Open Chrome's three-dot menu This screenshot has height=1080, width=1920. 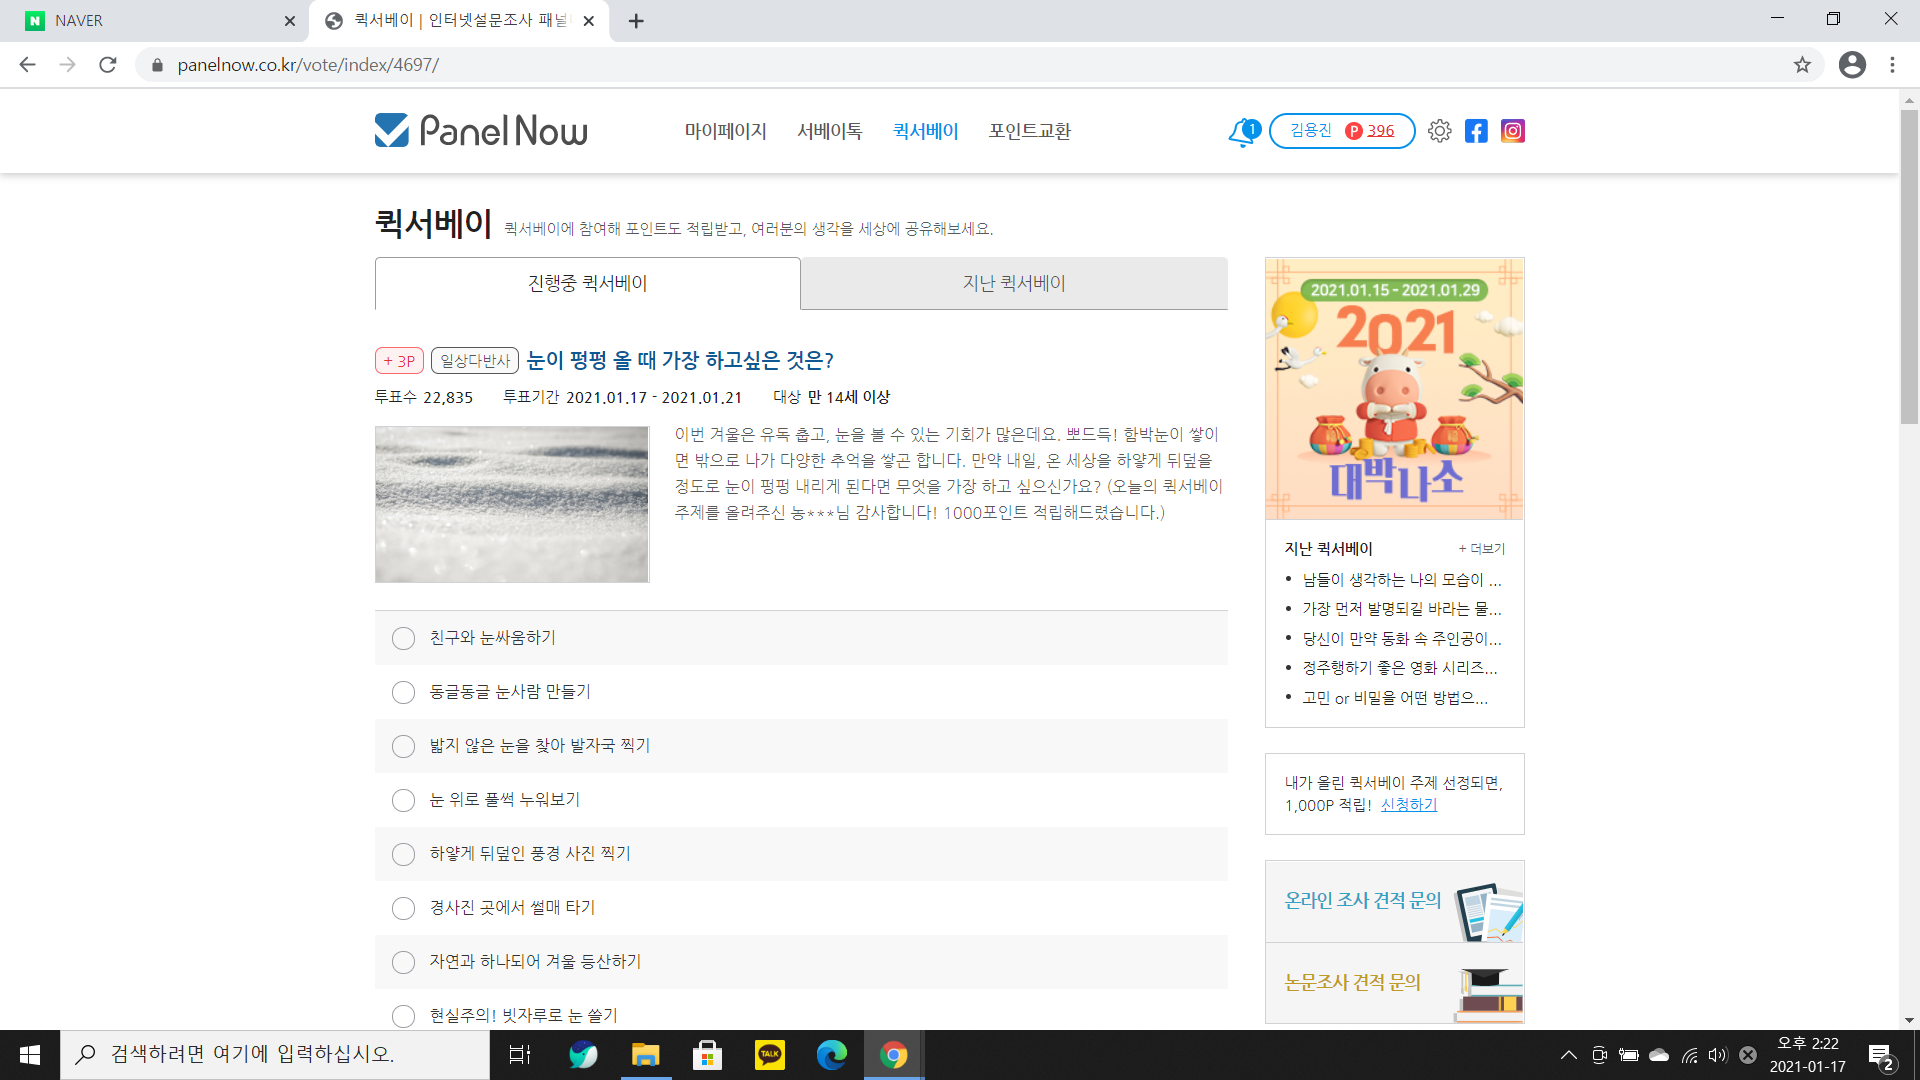click(x=1892, y=65)
